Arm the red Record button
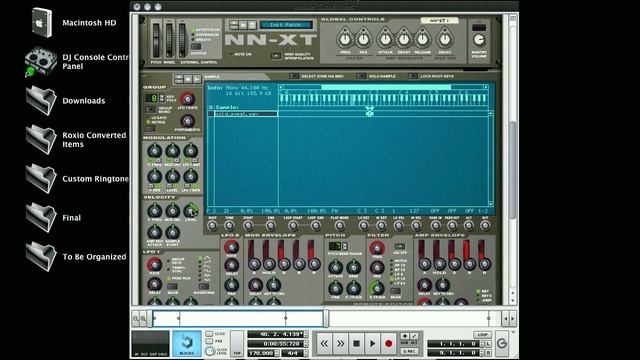 (x=388, y=344)
